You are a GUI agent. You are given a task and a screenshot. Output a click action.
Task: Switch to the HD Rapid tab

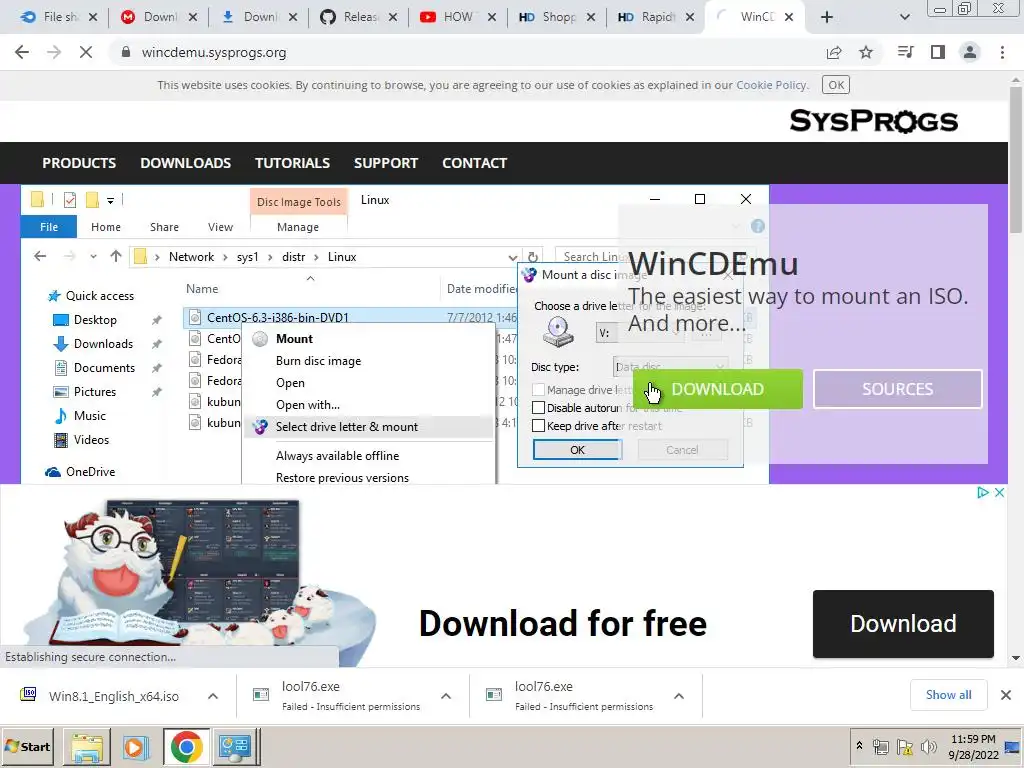click(648, 17)
